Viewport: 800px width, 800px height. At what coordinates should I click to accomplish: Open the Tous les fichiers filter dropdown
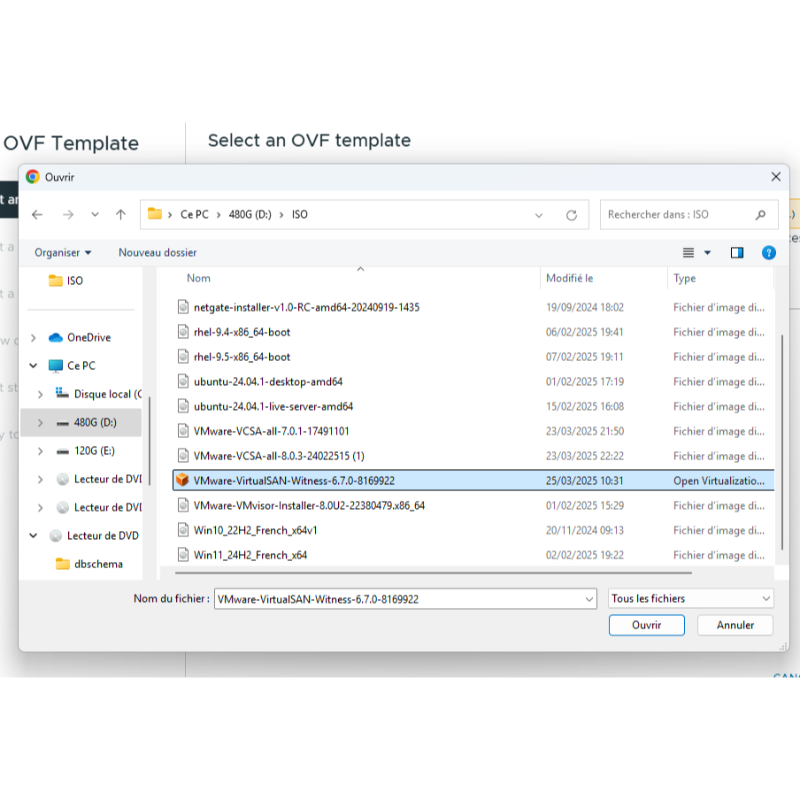[691, 599]
